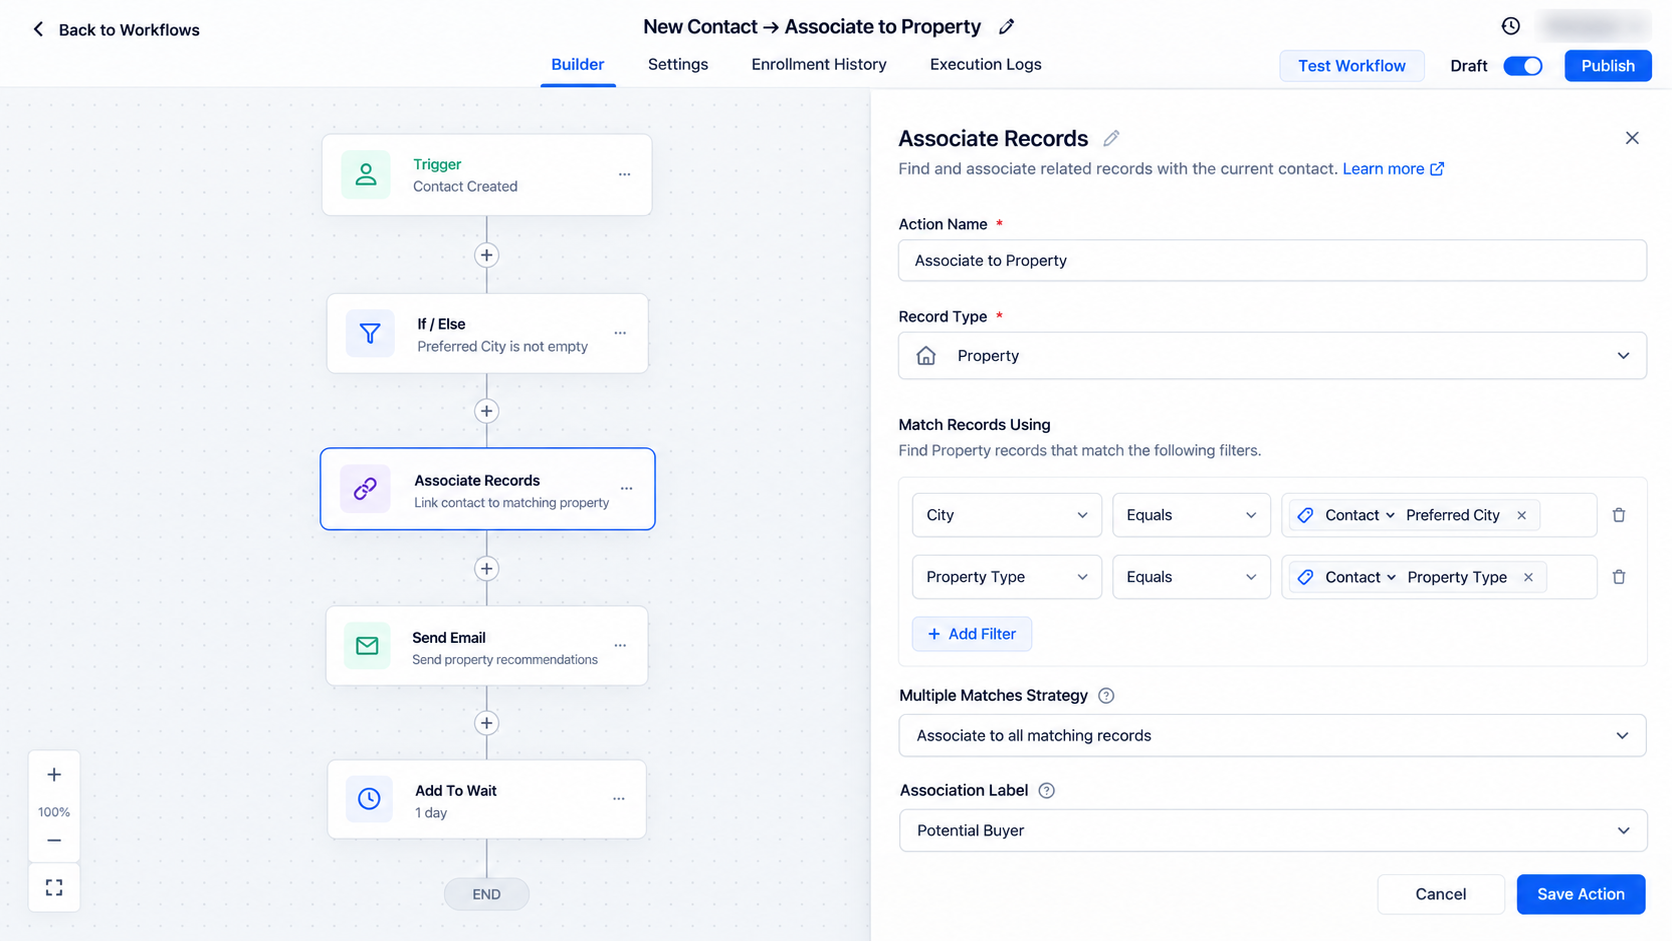Open the Associate Records node options menu
The width and height of the screenshot is (1672, 941).
pos(626,489)
